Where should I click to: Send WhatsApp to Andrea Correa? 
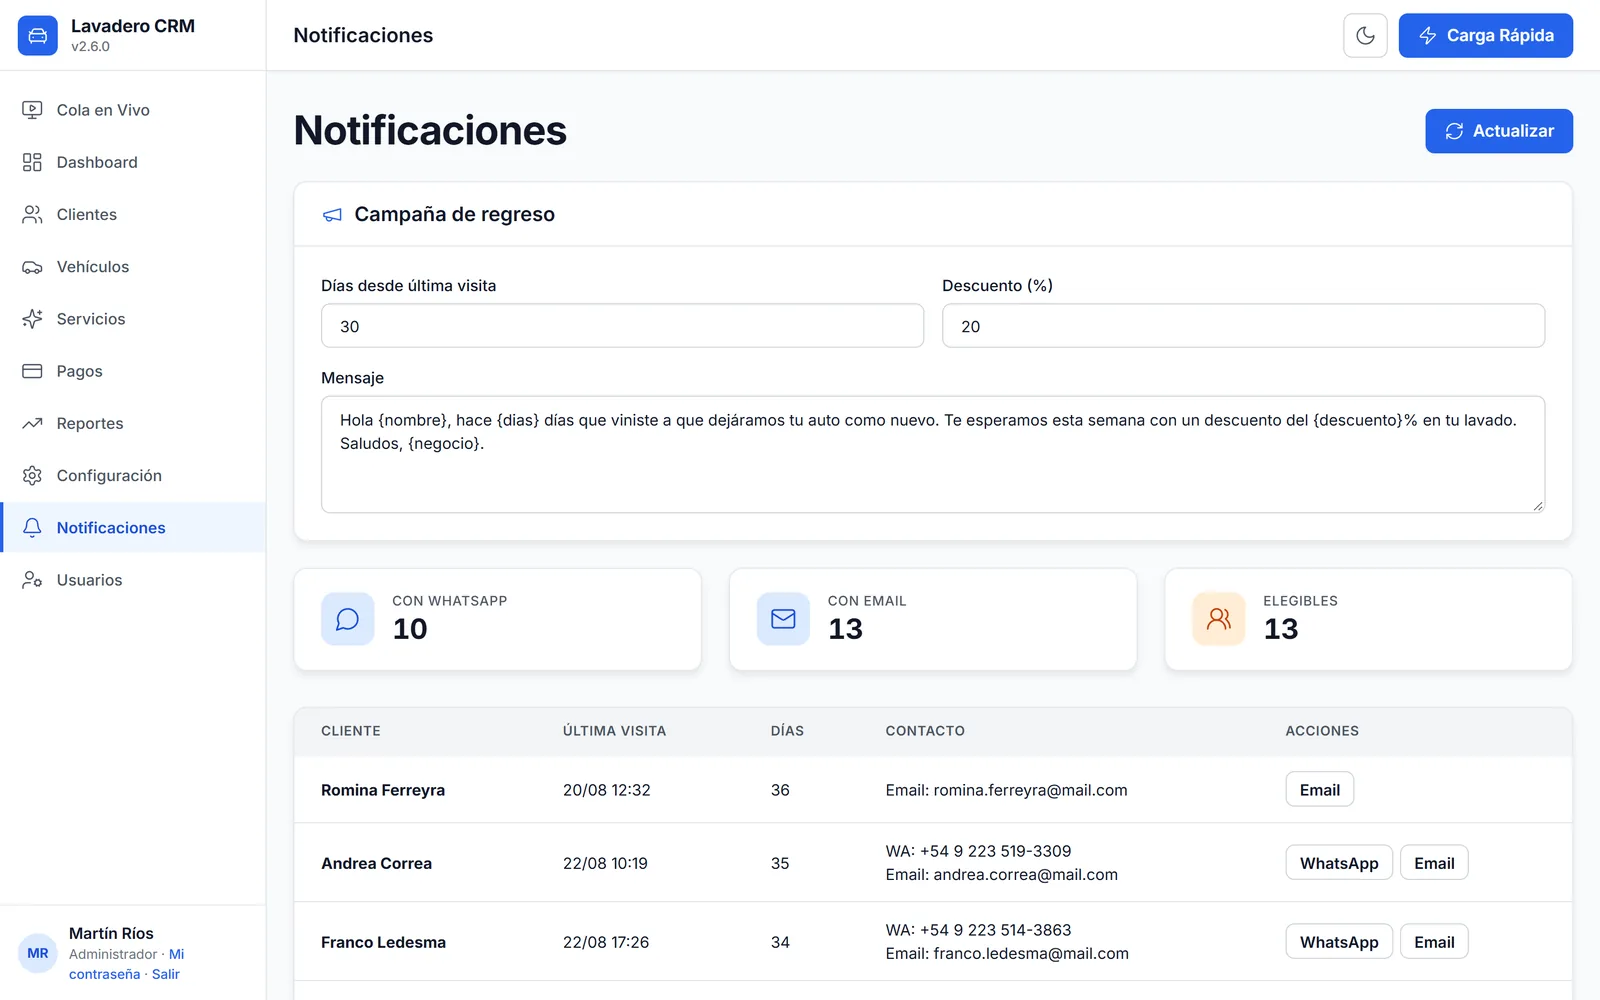pos(1339,863)
